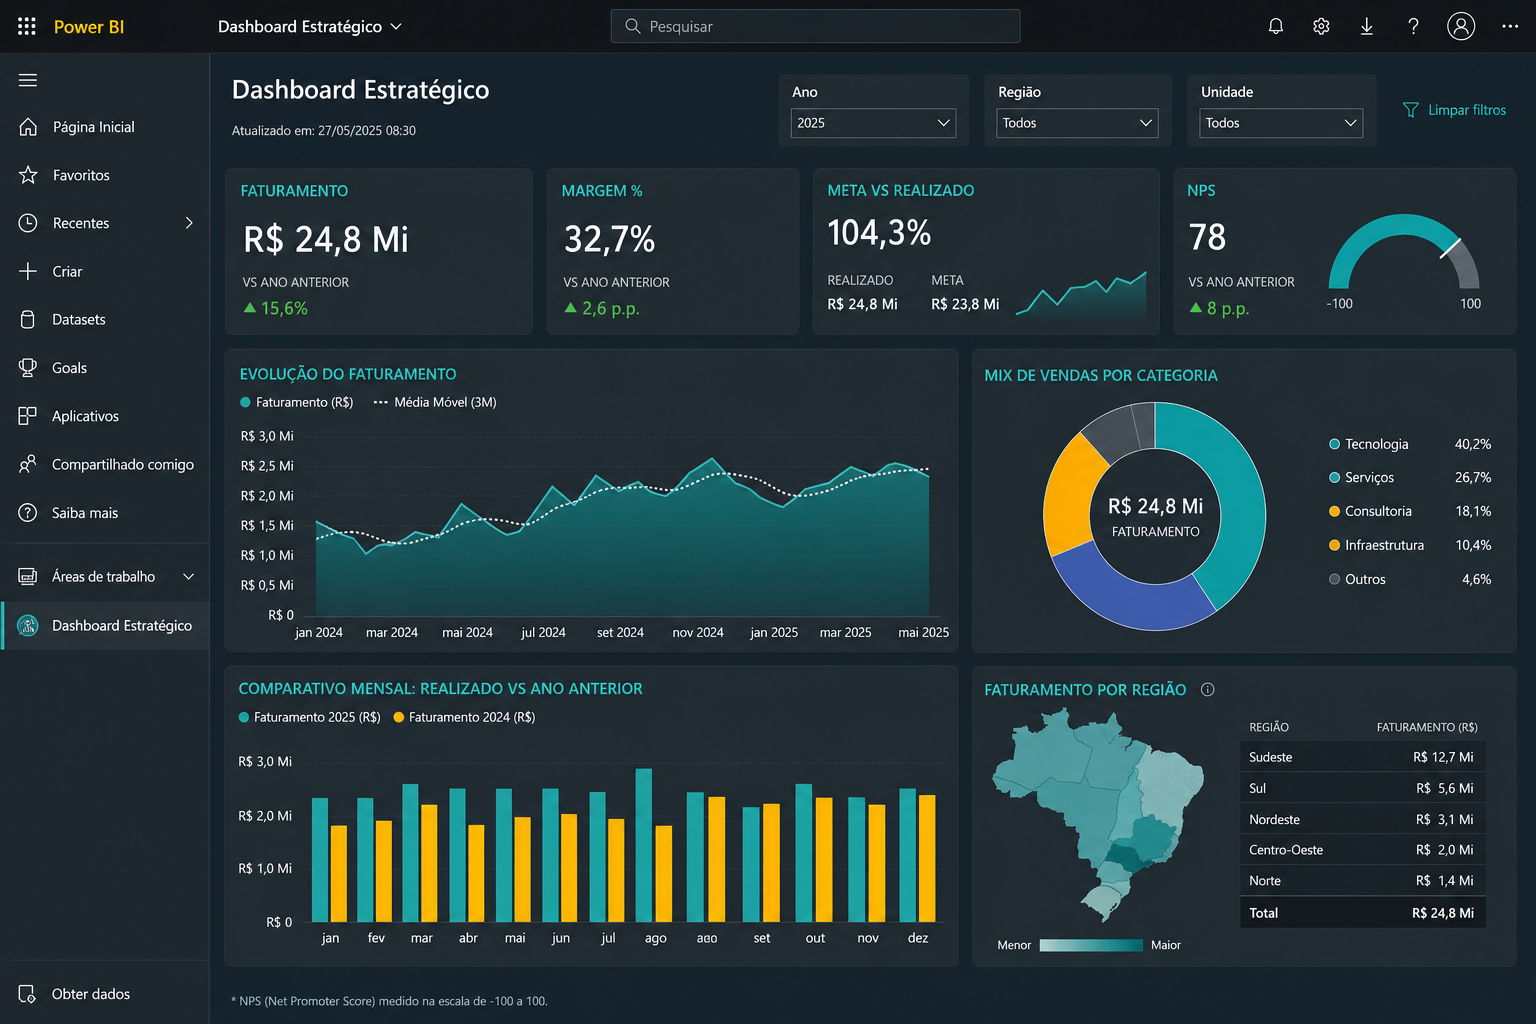Click the Datasets cylinder icon

[28, 319]
